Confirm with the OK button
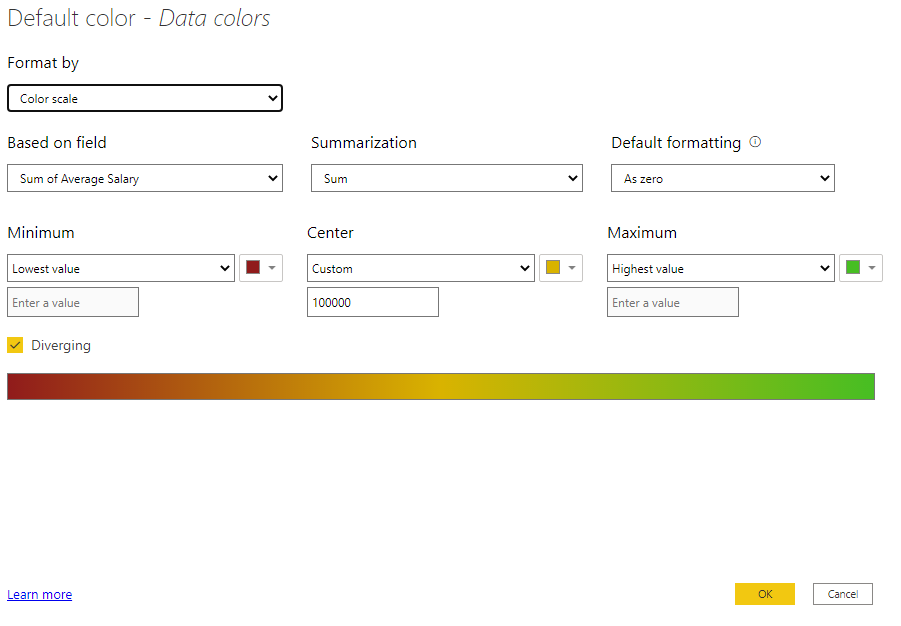 [765, 594]
